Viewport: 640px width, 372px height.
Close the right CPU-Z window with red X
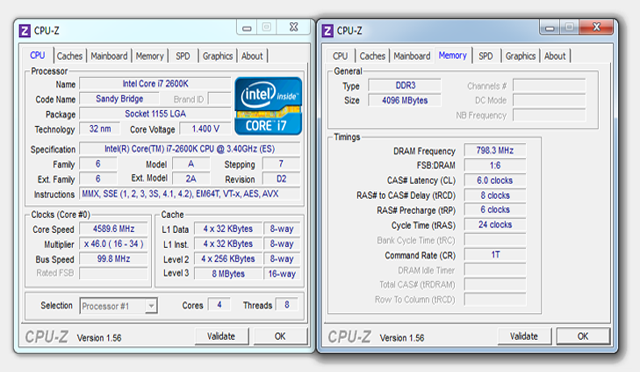point(596,27)
